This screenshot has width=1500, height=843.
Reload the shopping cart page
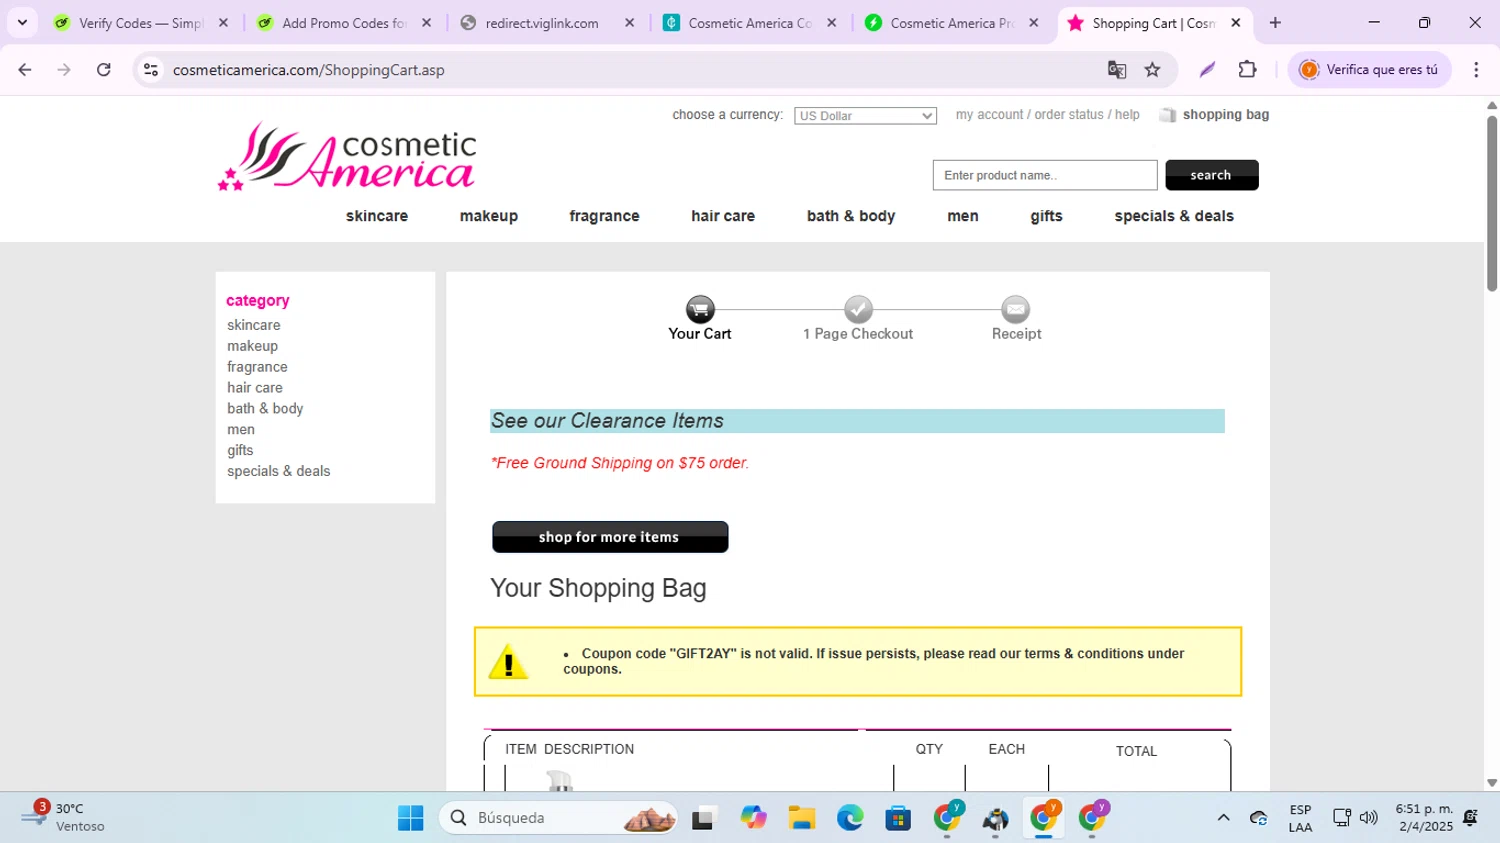pyautogui.click(x=103, y=70)
